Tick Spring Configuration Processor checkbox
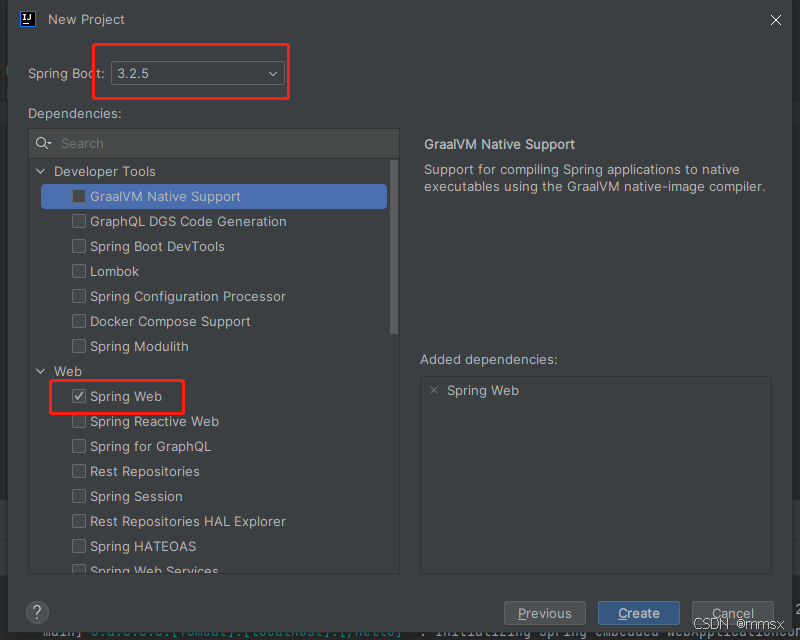Image resolution: width=800 pixels, height=640 pixels. coord(79,297)
